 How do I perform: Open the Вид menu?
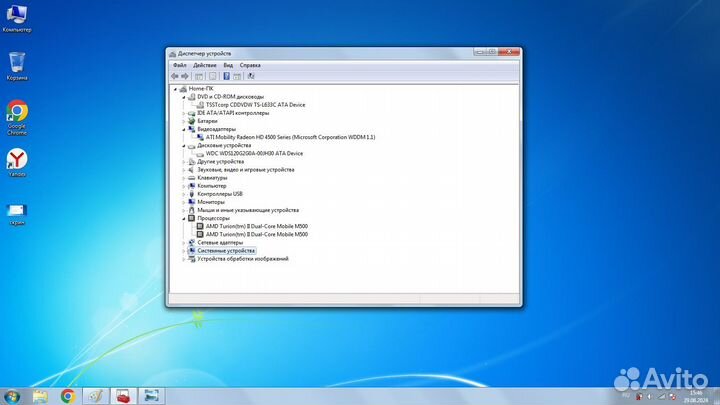click(228, 65)
